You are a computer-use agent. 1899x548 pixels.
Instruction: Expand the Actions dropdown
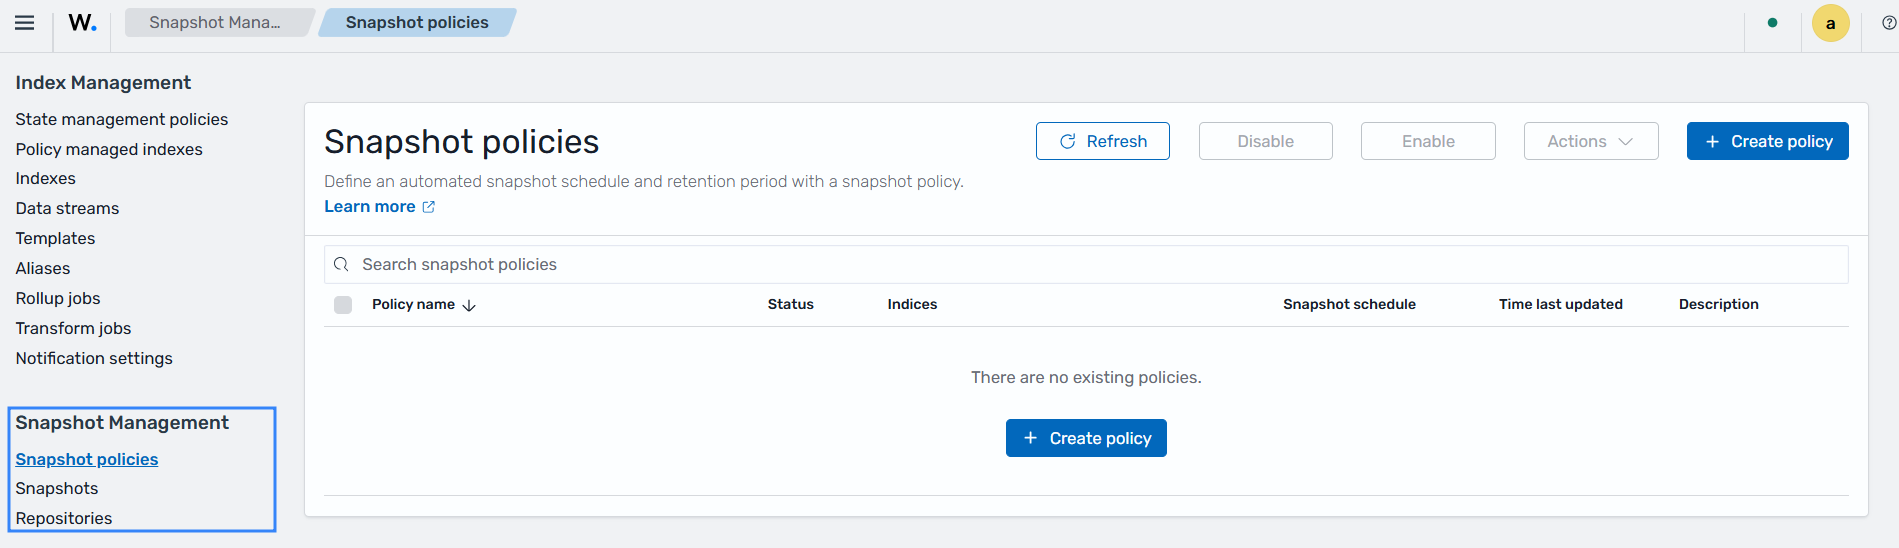click(x=1591, y=141)
